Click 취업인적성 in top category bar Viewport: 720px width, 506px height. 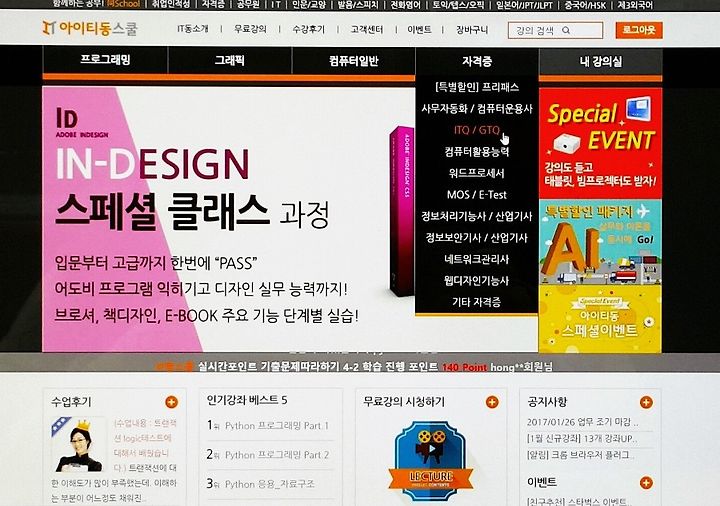(x=171, y=5)
